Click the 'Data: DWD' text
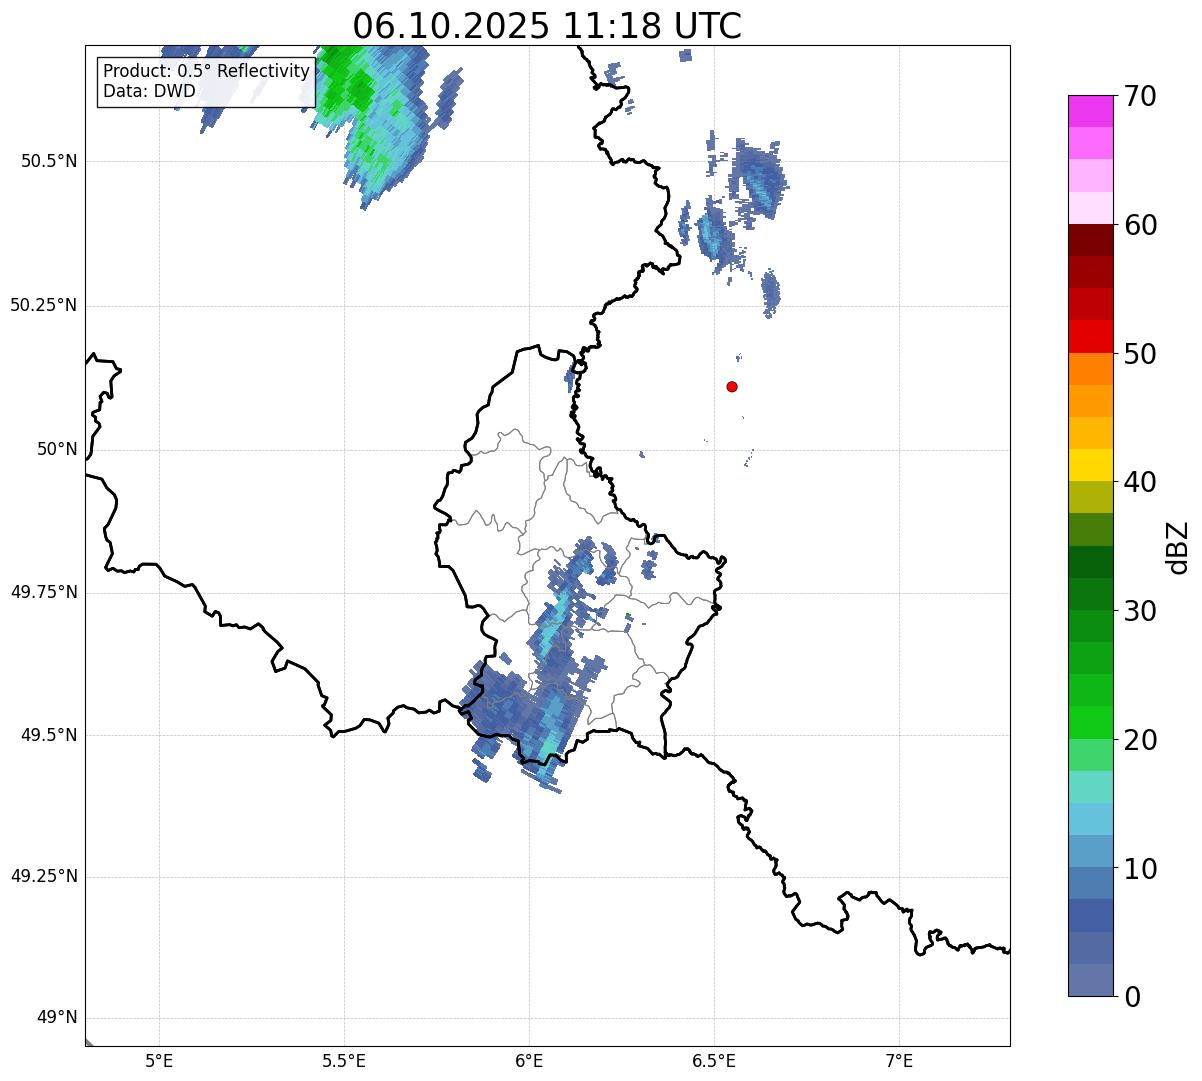 click(x=149, y=92)
